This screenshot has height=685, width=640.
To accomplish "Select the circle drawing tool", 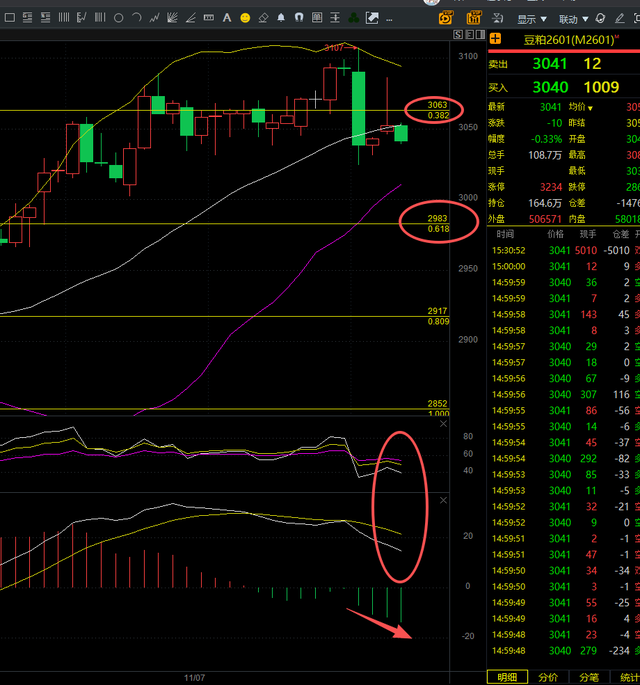I will [118, 18].
